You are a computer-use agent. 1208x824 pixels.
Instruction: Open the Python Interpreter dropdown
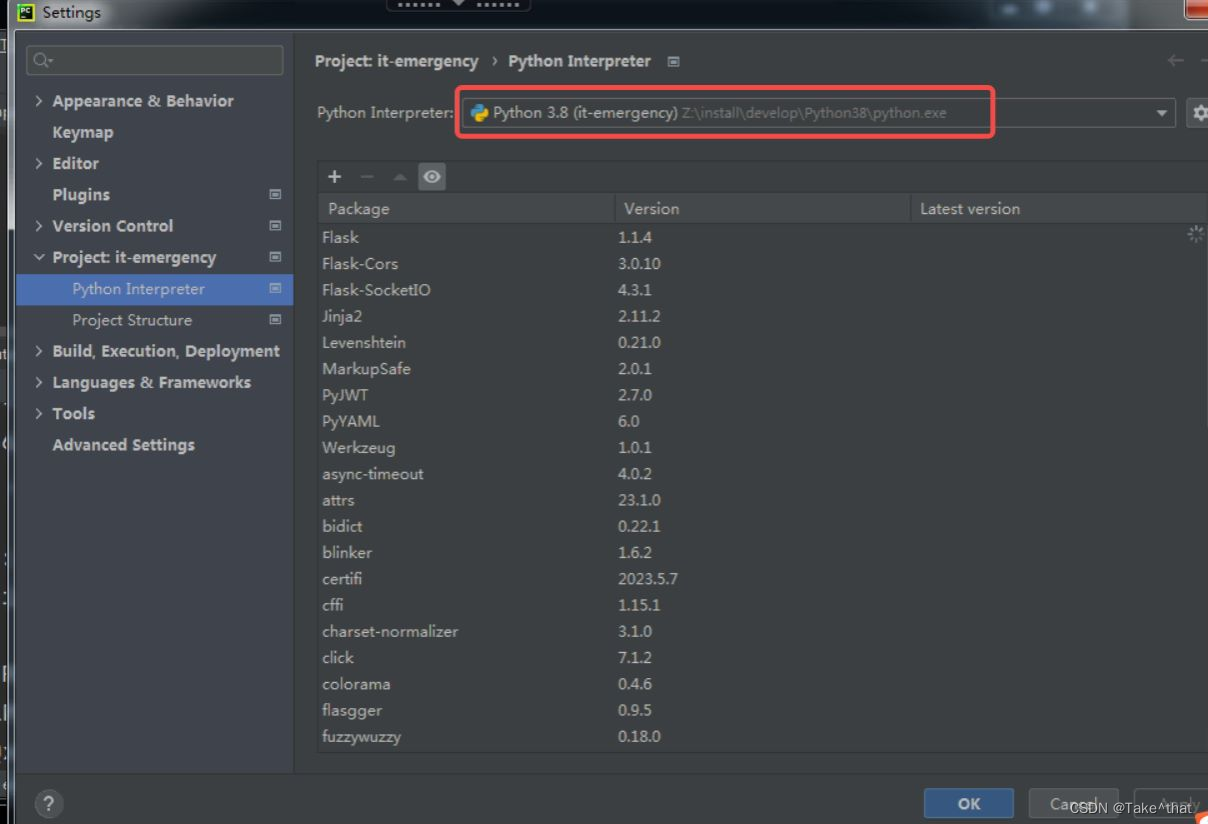(x=819, y=113)
